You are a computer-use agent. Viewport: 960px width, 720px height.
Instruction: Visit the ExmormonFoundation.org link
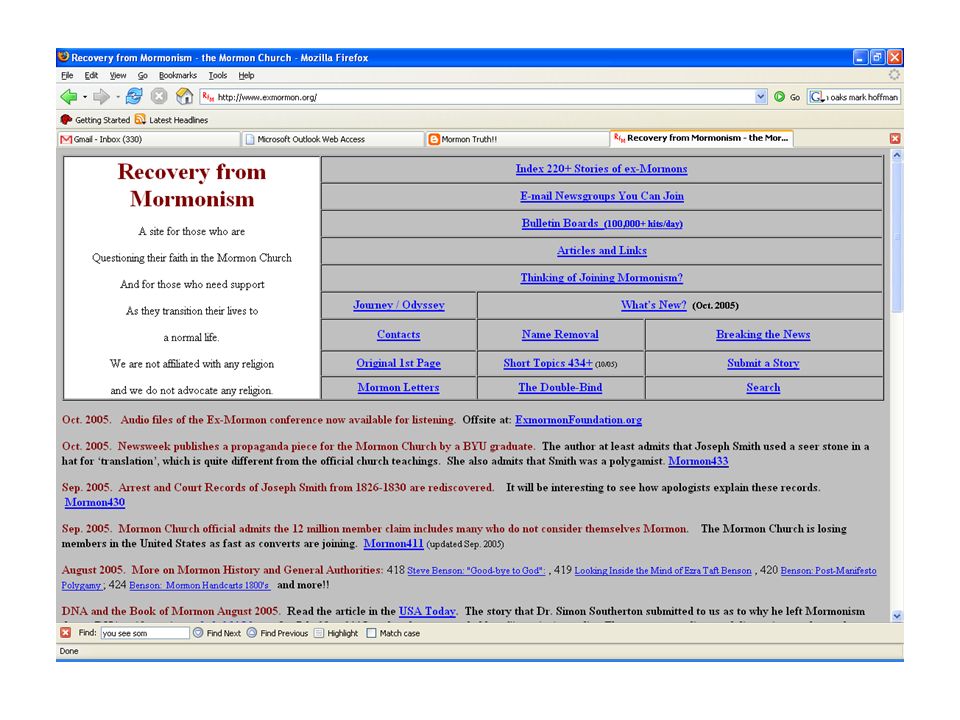tap(579, 420)
